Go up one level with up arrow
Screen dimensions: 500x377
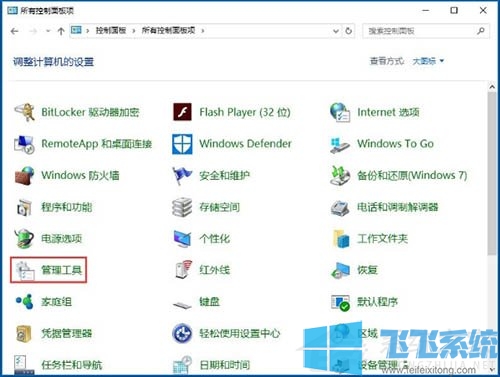coord(61,31)
